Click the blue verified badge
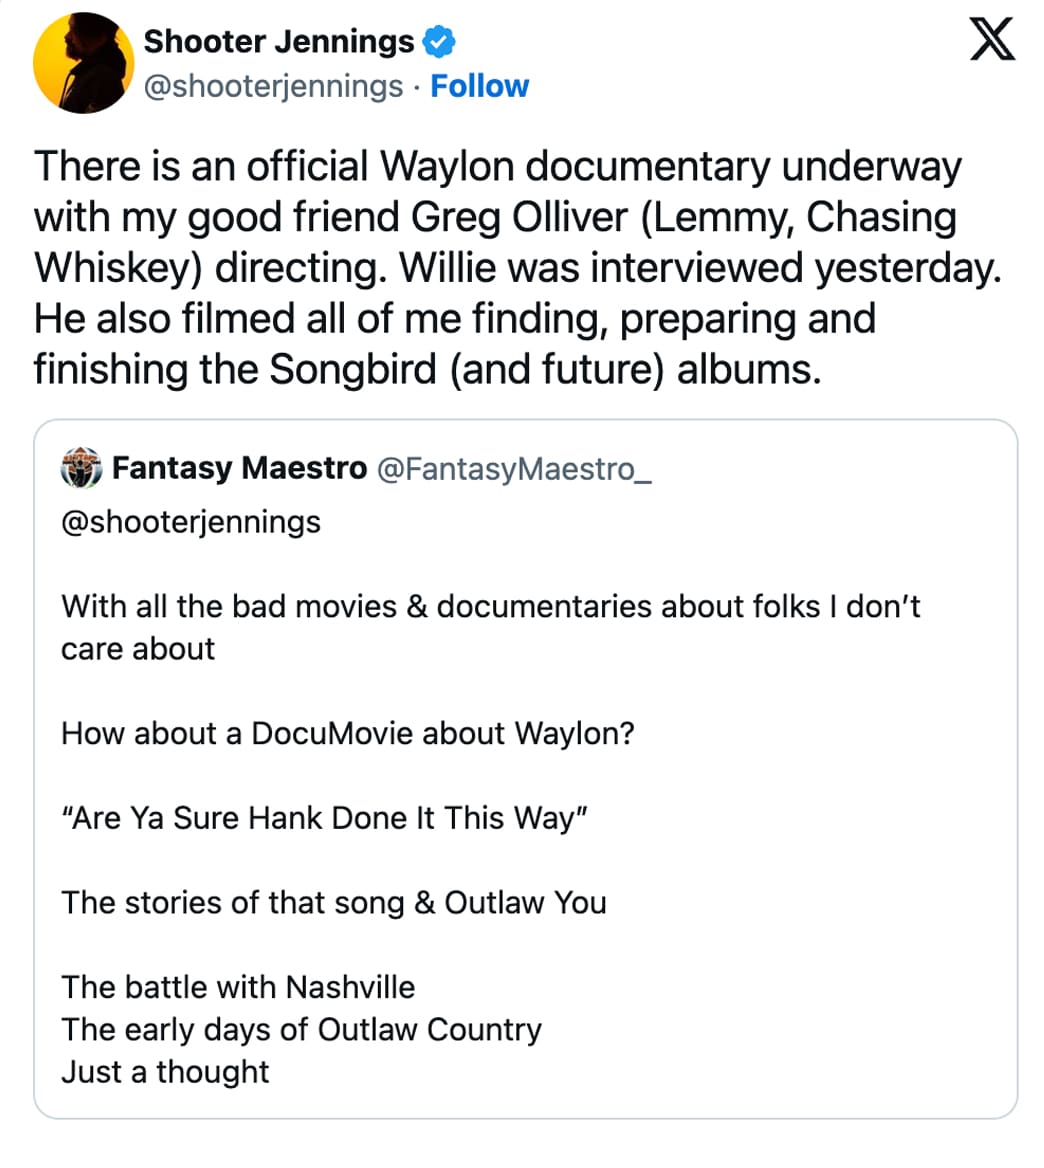Screen dimensions: 1044x1168 click(440, 42)
